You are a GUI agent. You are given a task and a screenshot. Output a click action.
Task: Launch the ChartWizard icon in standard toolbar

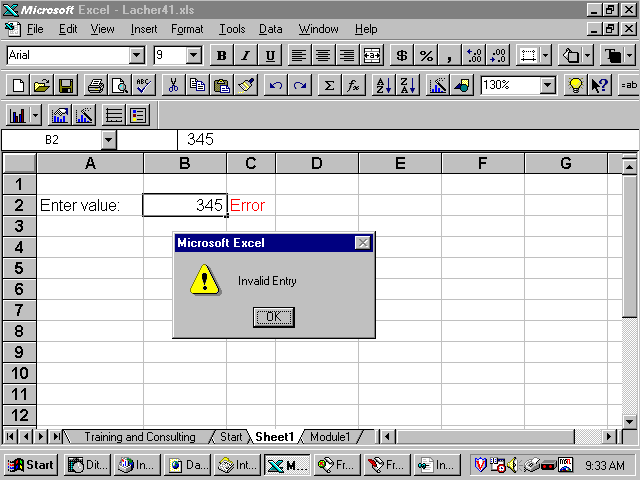pos(438,85)
